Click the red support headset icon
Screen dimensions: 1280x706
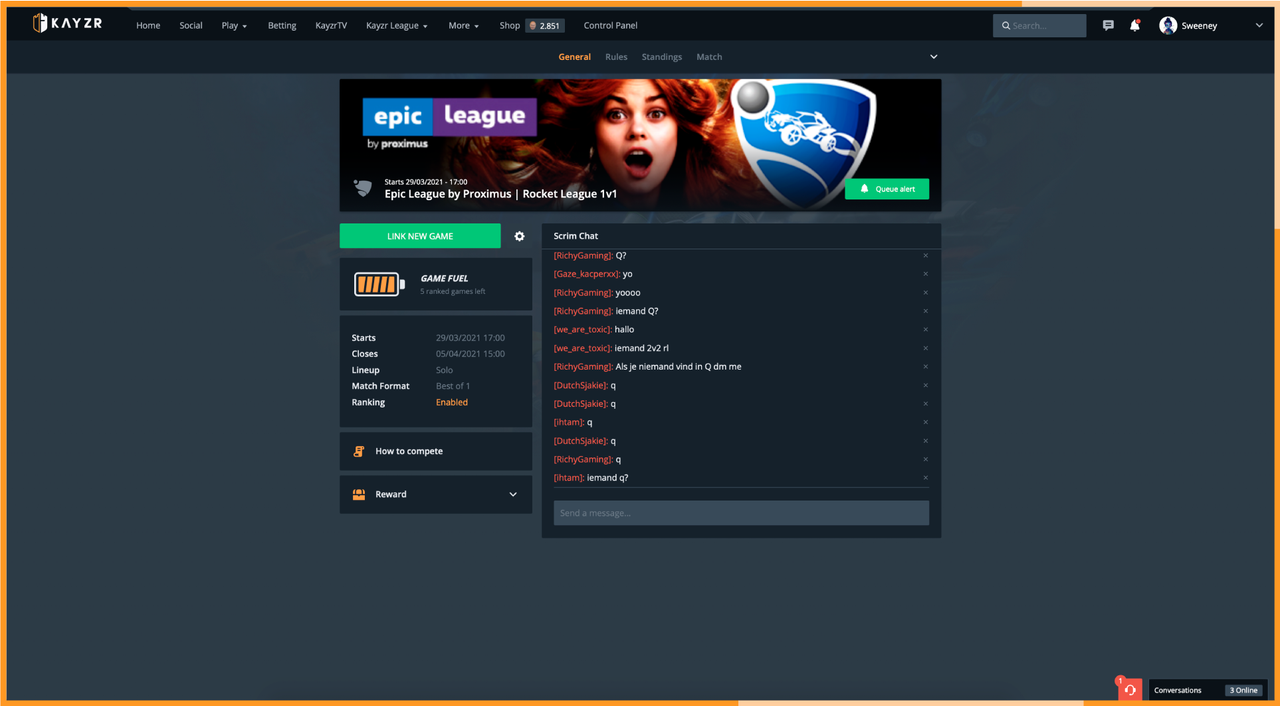1129,689
